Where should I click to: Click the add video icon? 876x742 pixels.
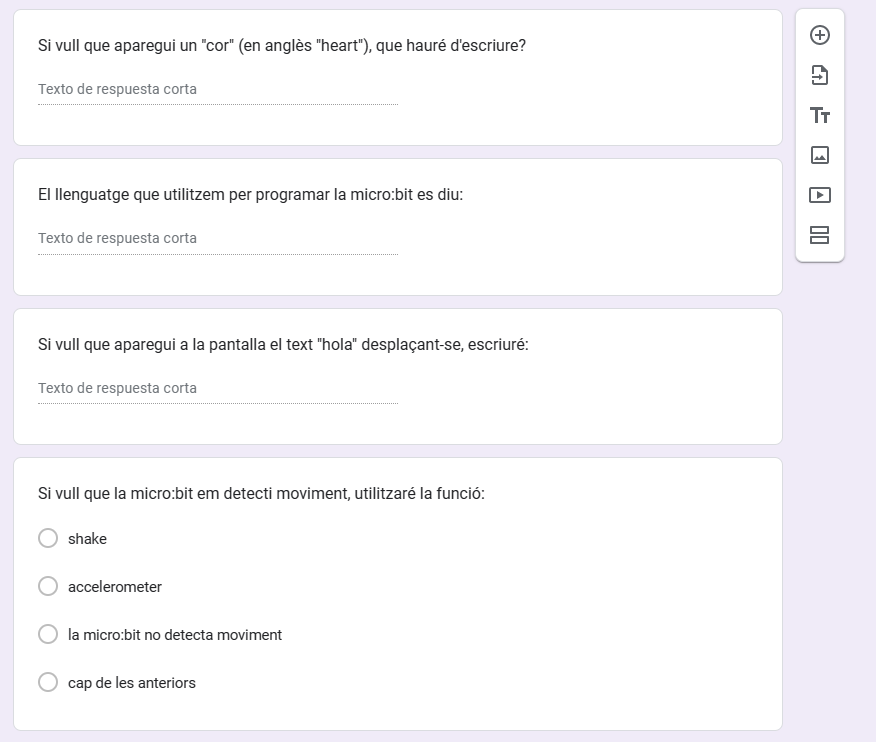pyautogui.click(x=820, y=196)
